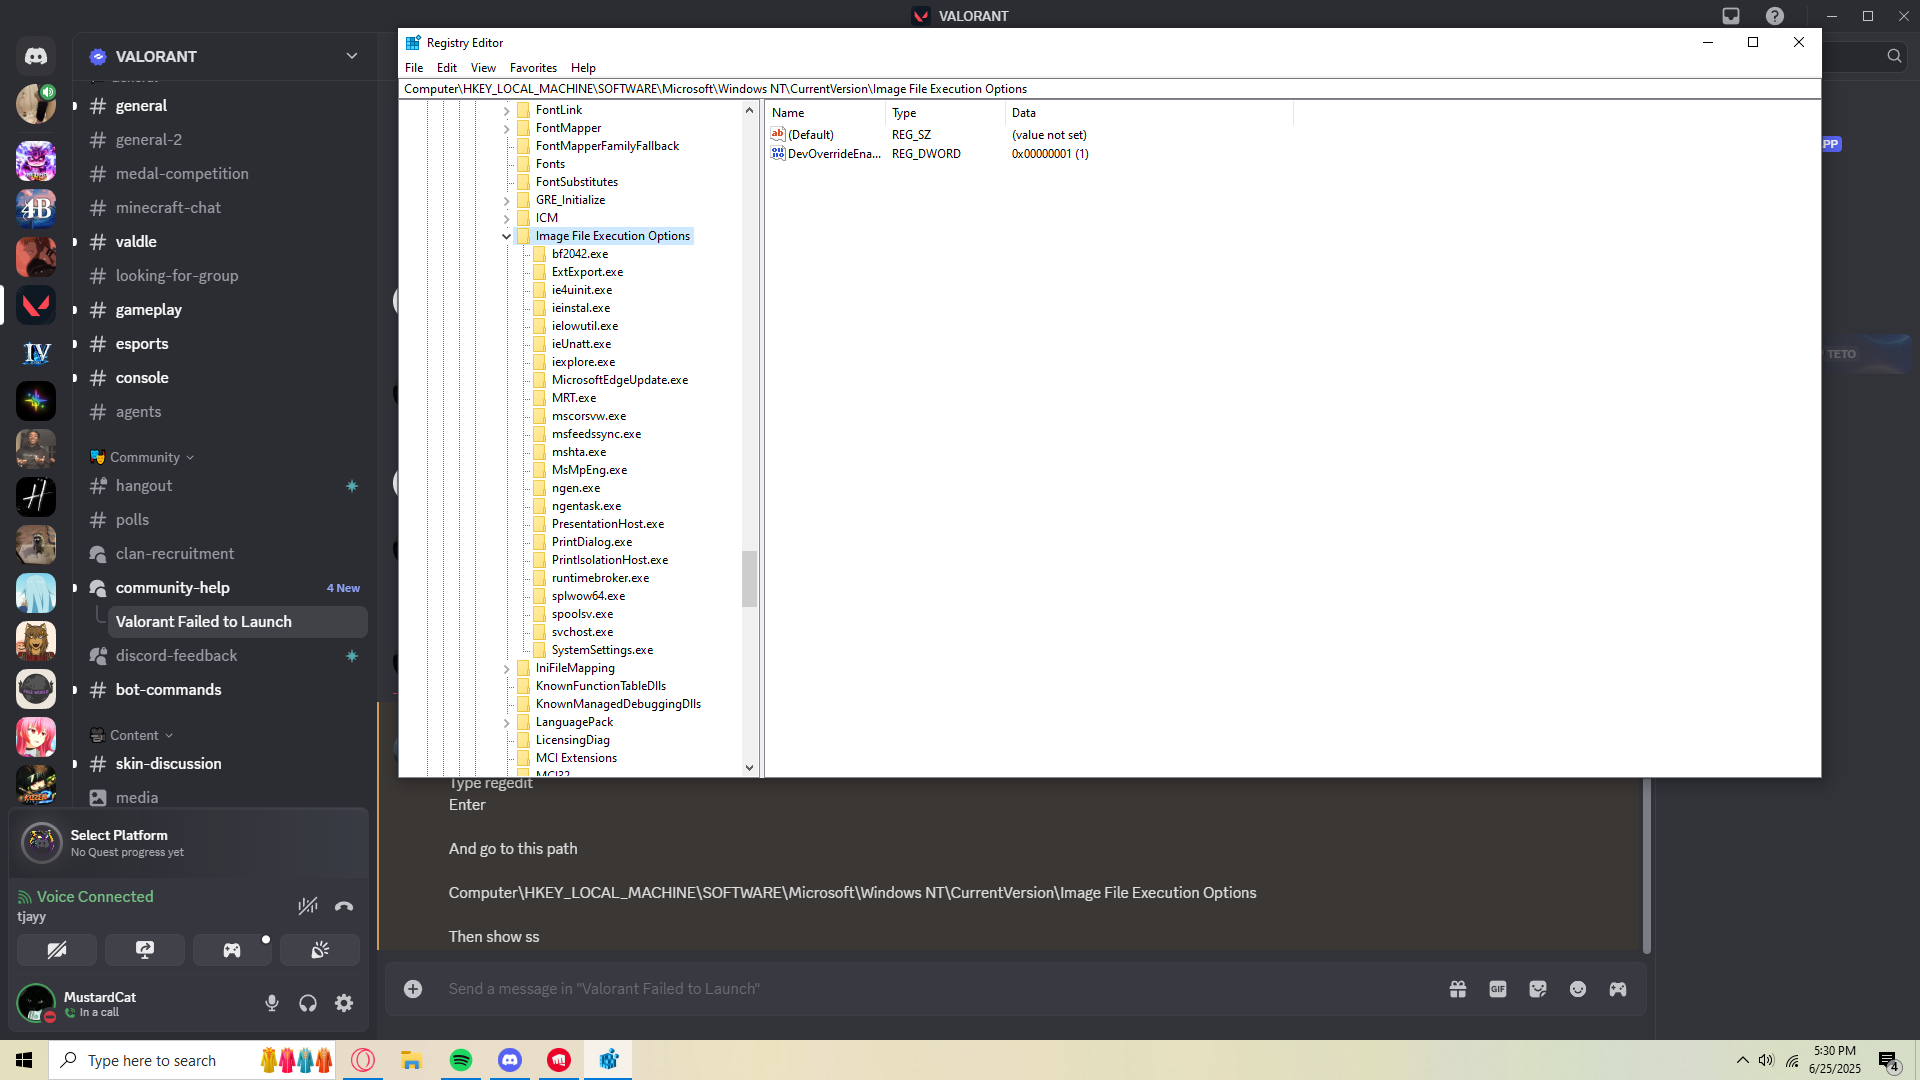This screenshot has height=1080, width=1920.
Task: Click the Name column header
Action: 826,113
